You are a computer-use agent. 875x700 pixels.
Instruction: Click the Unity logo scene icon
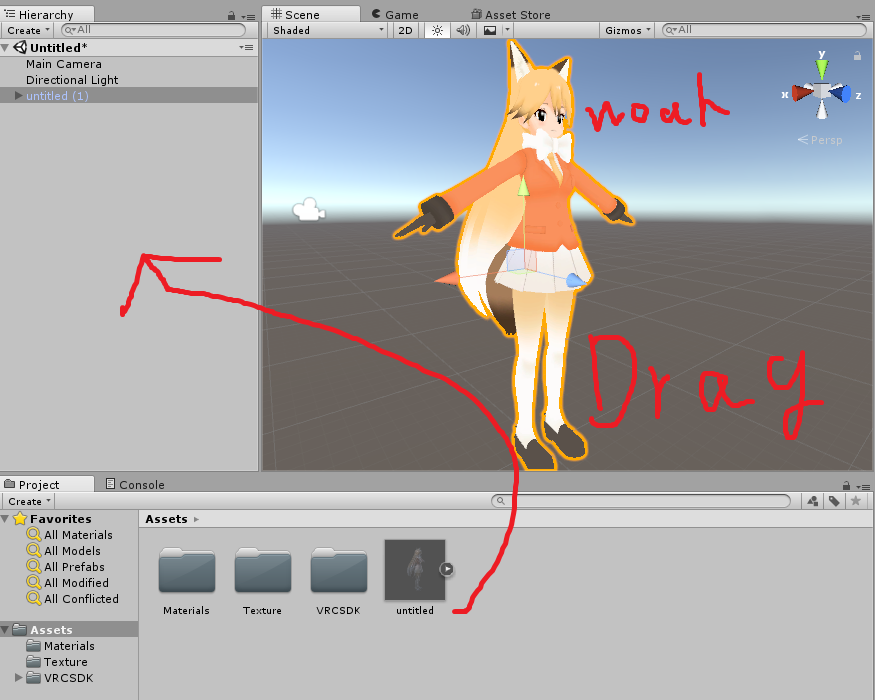20,47
